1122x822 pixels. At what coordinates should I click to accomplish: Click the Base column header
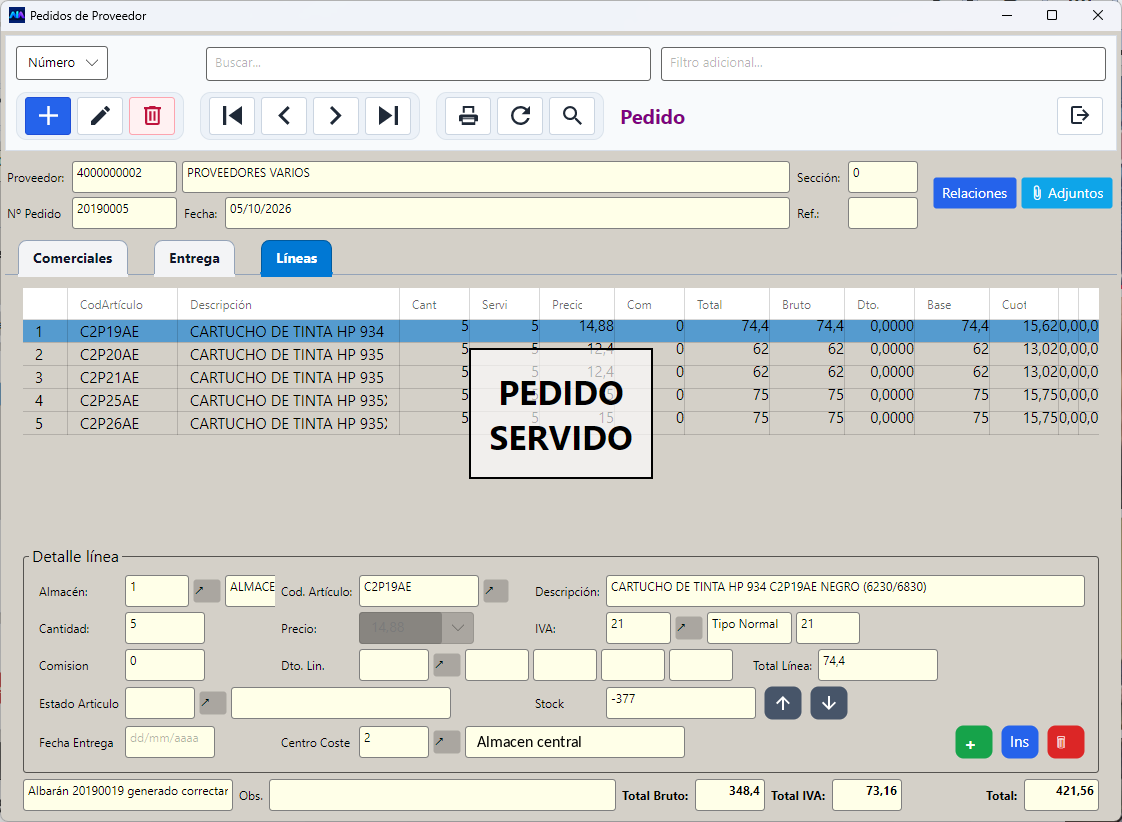point(952,305)
